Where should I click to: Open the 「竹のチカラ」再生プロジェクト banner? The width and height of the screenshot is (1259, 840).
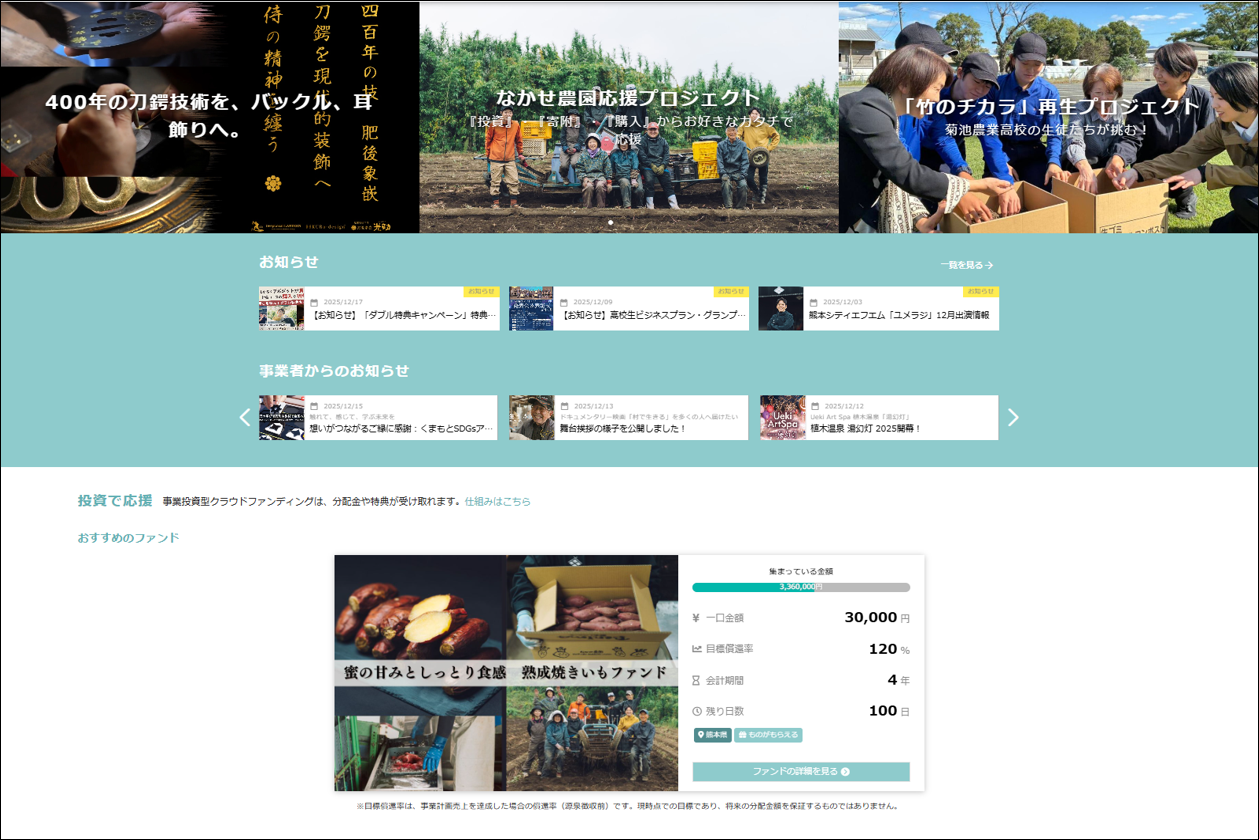pyautogui.click(x=1048, y=117)
